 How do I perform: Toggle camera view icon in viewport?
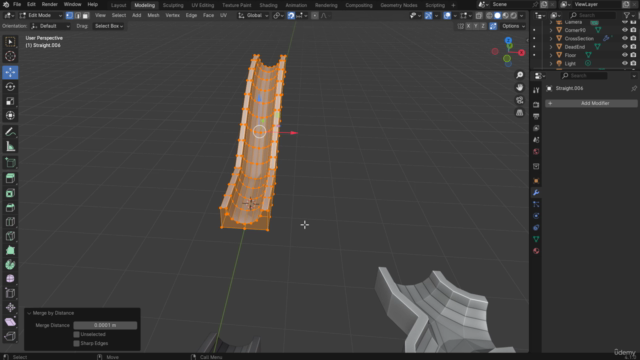[520, 100]
